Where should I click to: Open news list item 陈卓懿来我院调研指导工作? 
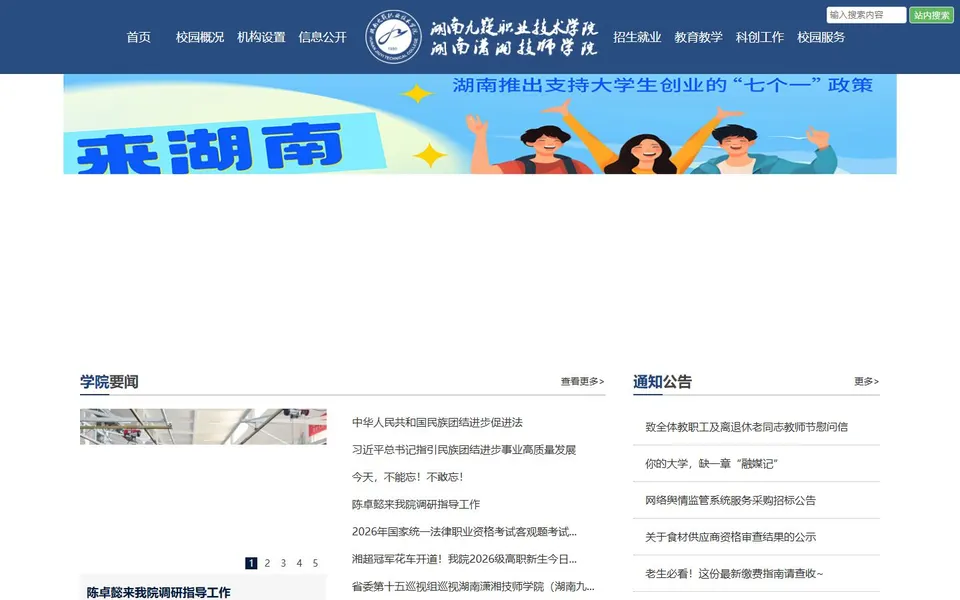point(416,504)
